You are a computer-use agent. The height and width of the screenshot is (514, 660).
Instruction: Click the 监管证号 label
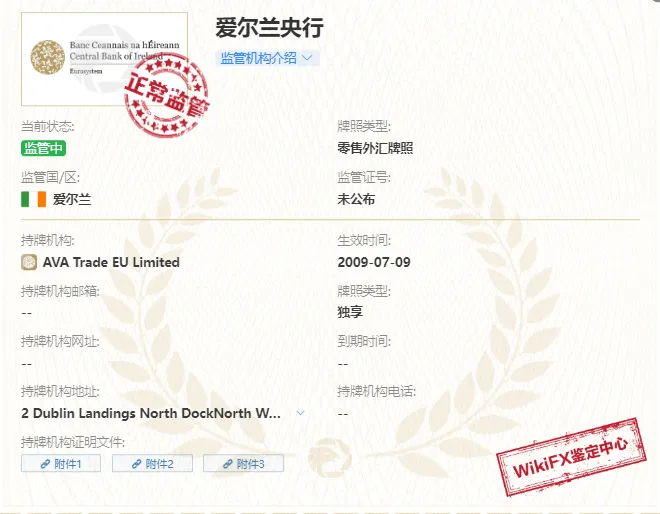(x=364, y=178)
